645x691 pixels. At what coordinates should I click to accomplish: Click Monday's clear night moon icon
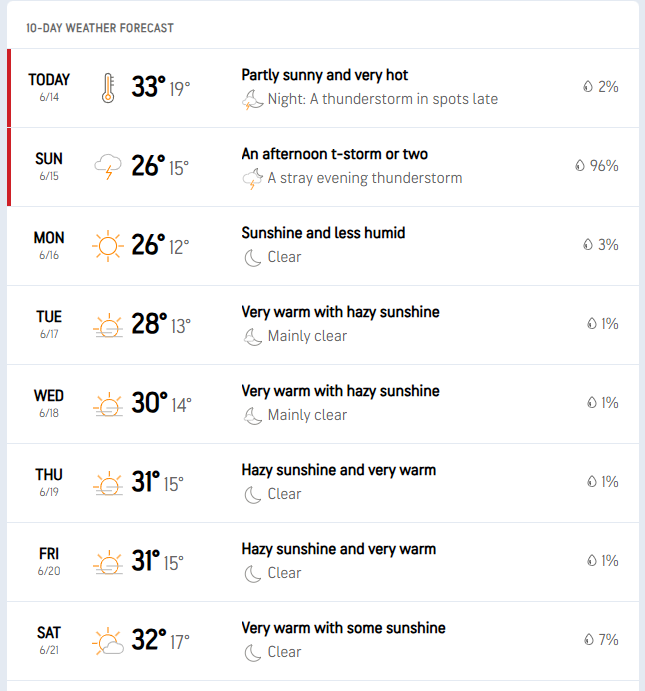(253, 258)
